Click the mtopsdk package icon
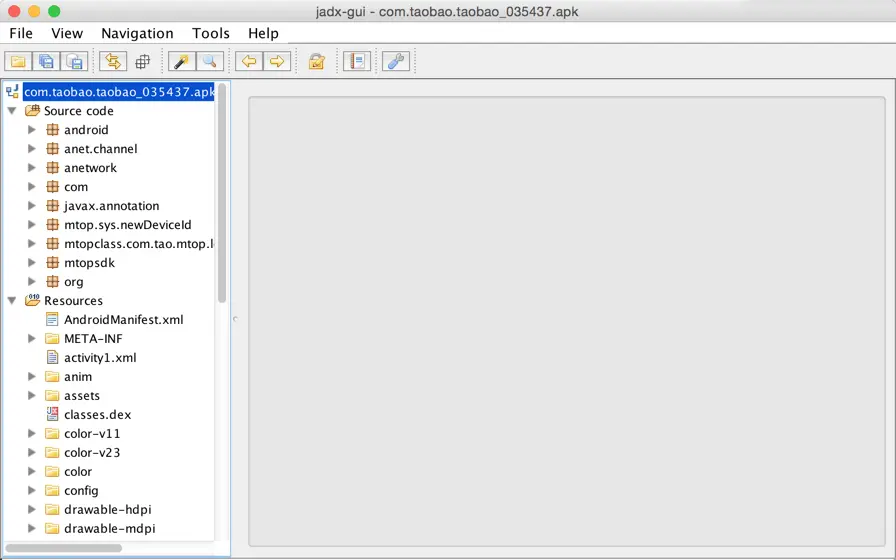The image size is (896, 560). 53,263
